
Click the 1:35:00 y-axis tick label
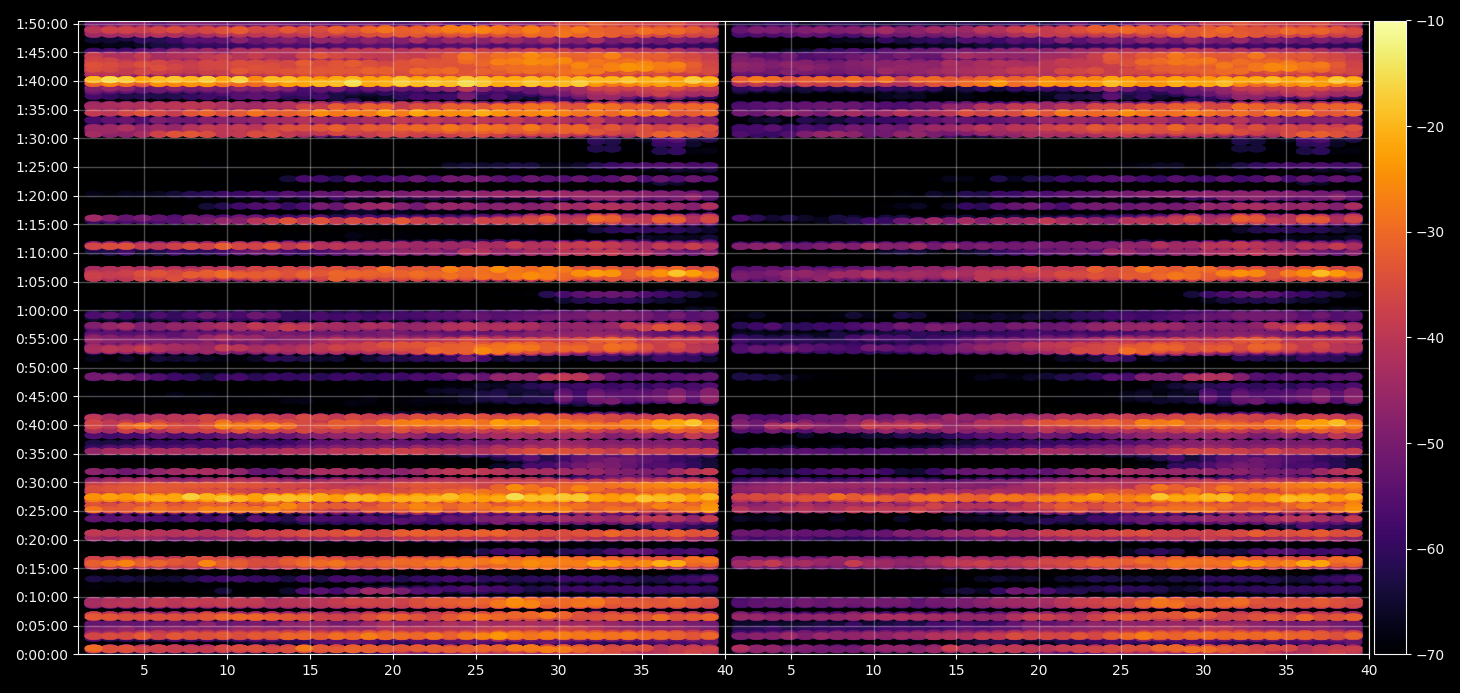(42, 109)
